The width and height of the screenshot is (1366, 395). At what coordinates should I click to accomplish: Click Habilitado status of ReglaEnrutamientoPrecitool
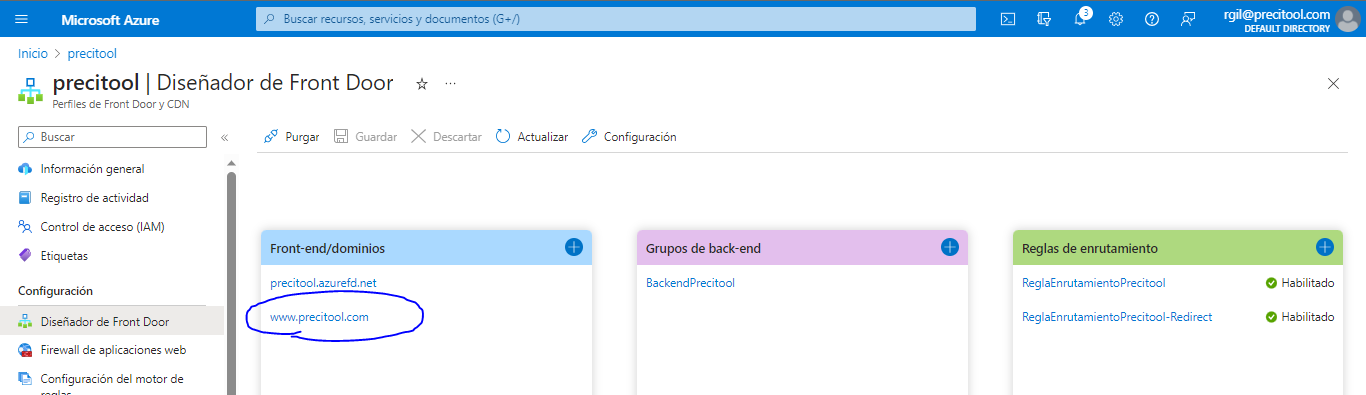1300,283
